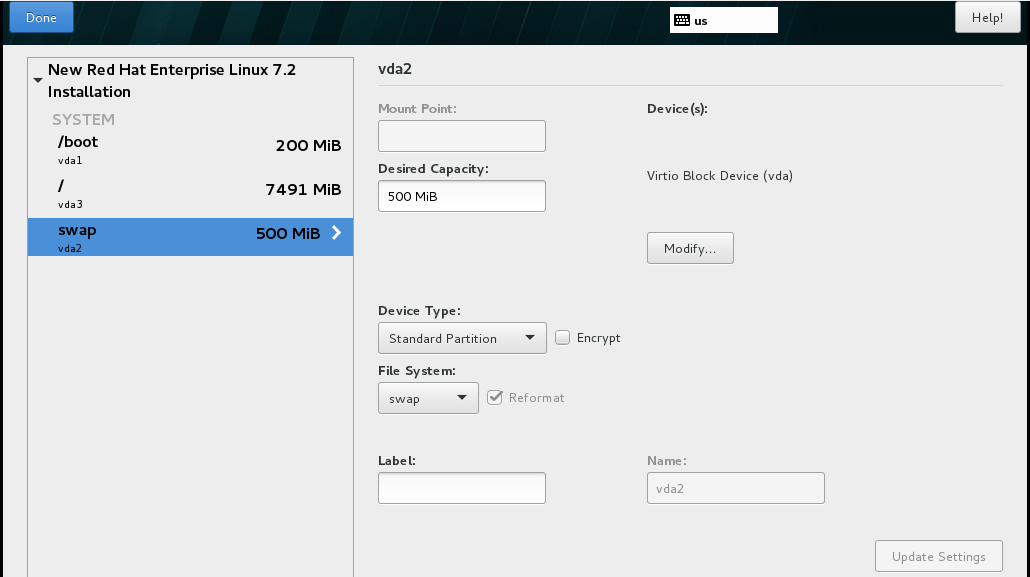Click the chevron arrow on the swap row

(x=336, y=233)
